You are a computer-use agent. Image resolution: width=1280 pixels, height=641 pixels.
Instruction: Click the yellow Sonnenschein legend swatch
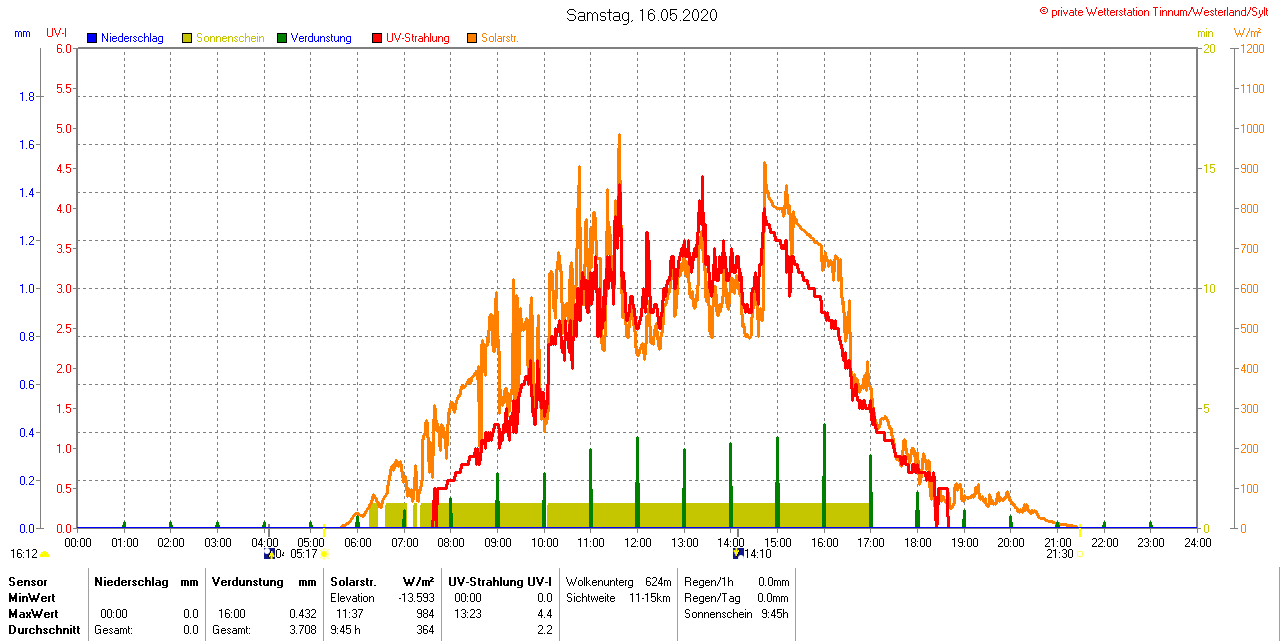[x=187, y=38]
